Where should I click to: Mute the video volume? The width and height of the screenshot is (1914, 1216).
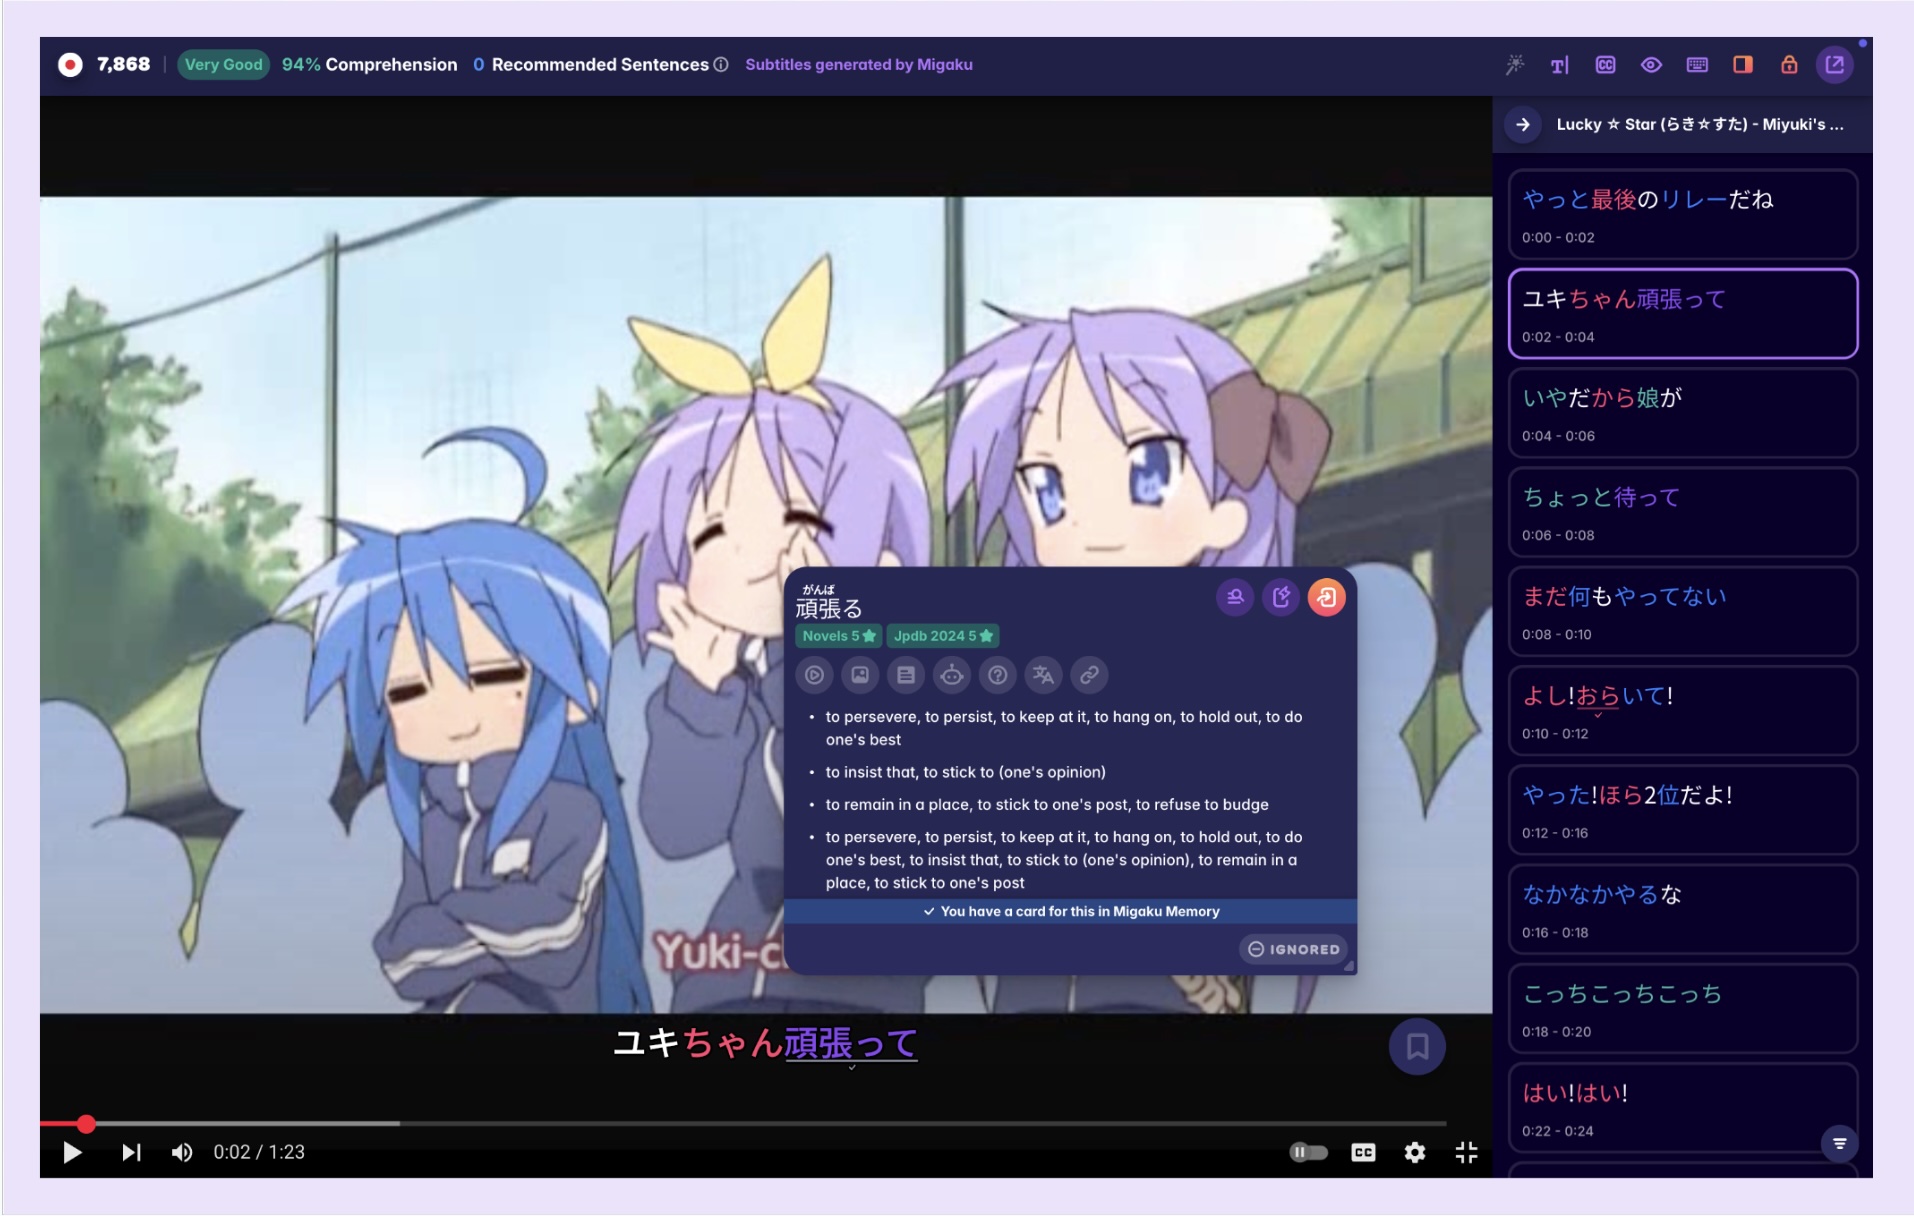tap(182, 1153)
